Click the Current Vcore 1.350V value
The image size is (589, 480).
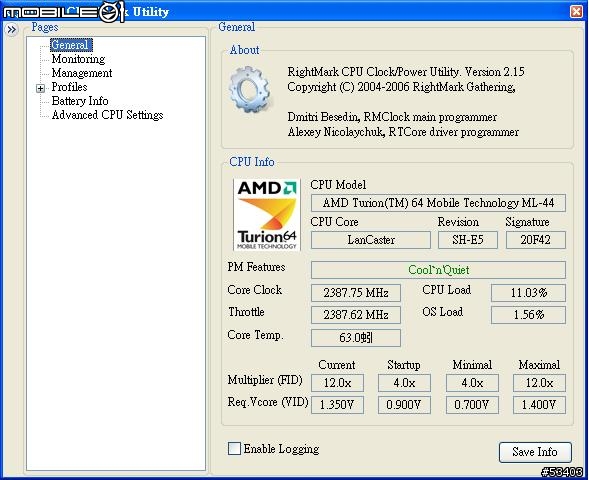[x=337, y=405]
